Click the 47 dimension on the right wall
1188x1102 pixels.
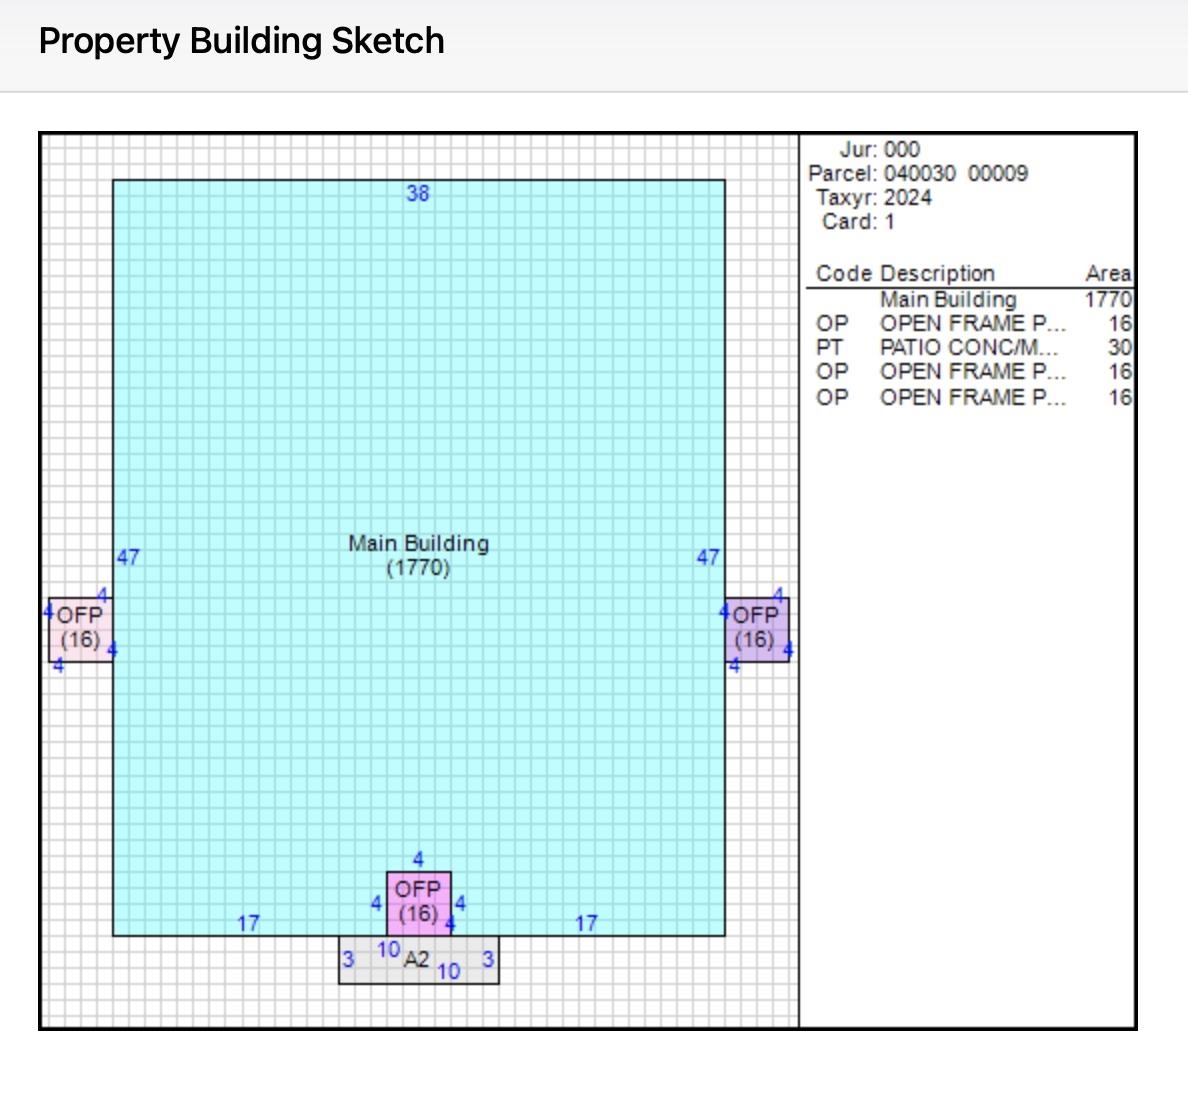pyautogui.click(x=708, y=558)
